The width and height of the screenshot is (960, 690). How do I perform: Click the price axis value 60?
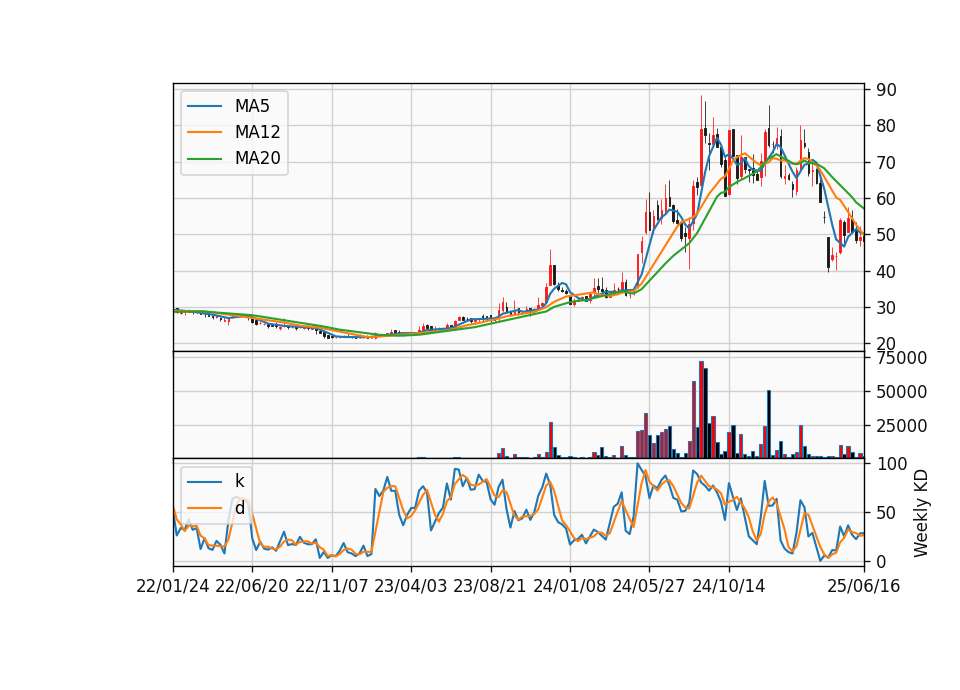tap(886, 199)
